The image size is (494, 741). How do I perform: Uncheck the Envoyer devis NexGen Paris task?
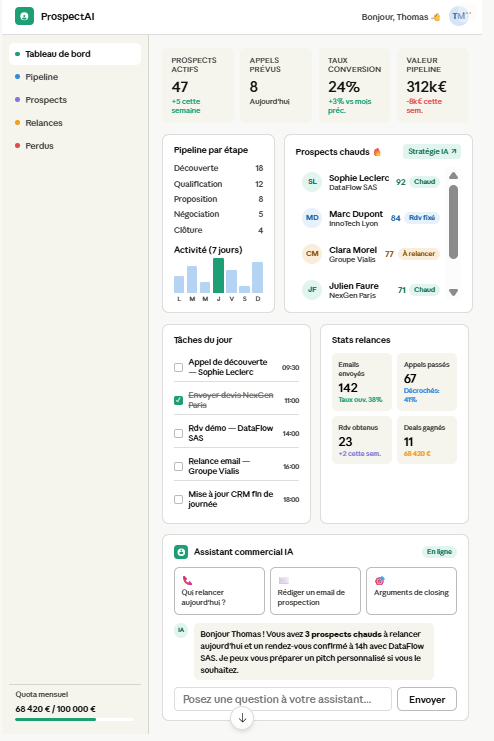click(178, 400)
